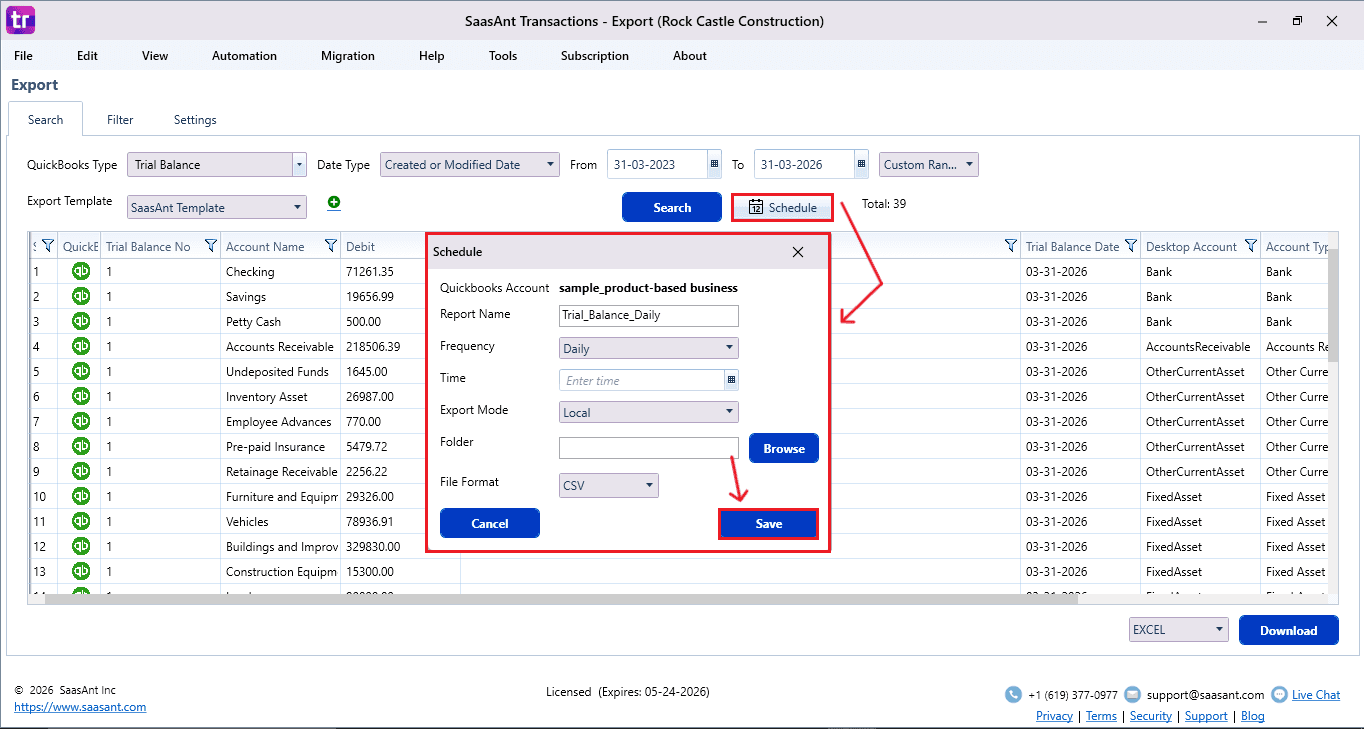
Task: Open the time picker in the Schedule dialog
Action: [x=731, y=380]
